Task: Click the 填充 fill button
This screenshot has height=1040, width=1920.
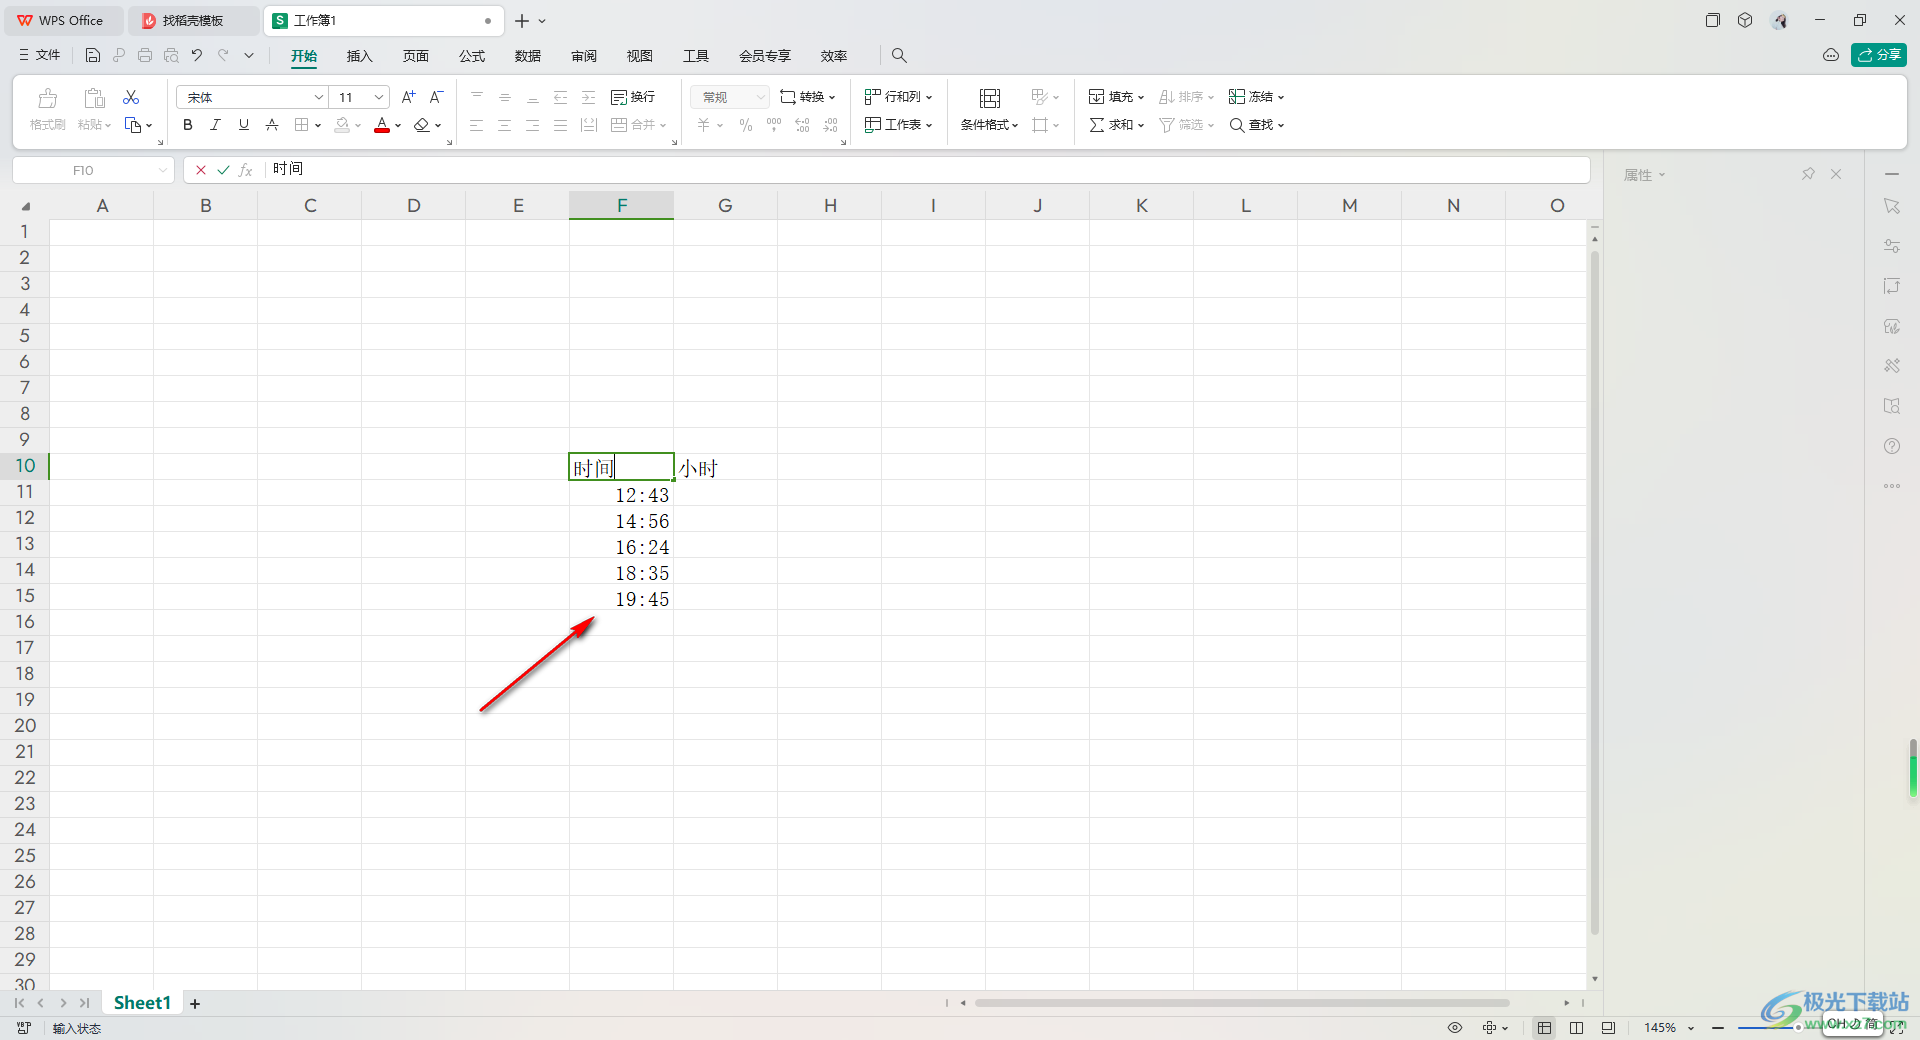Action: (1116, 97)
